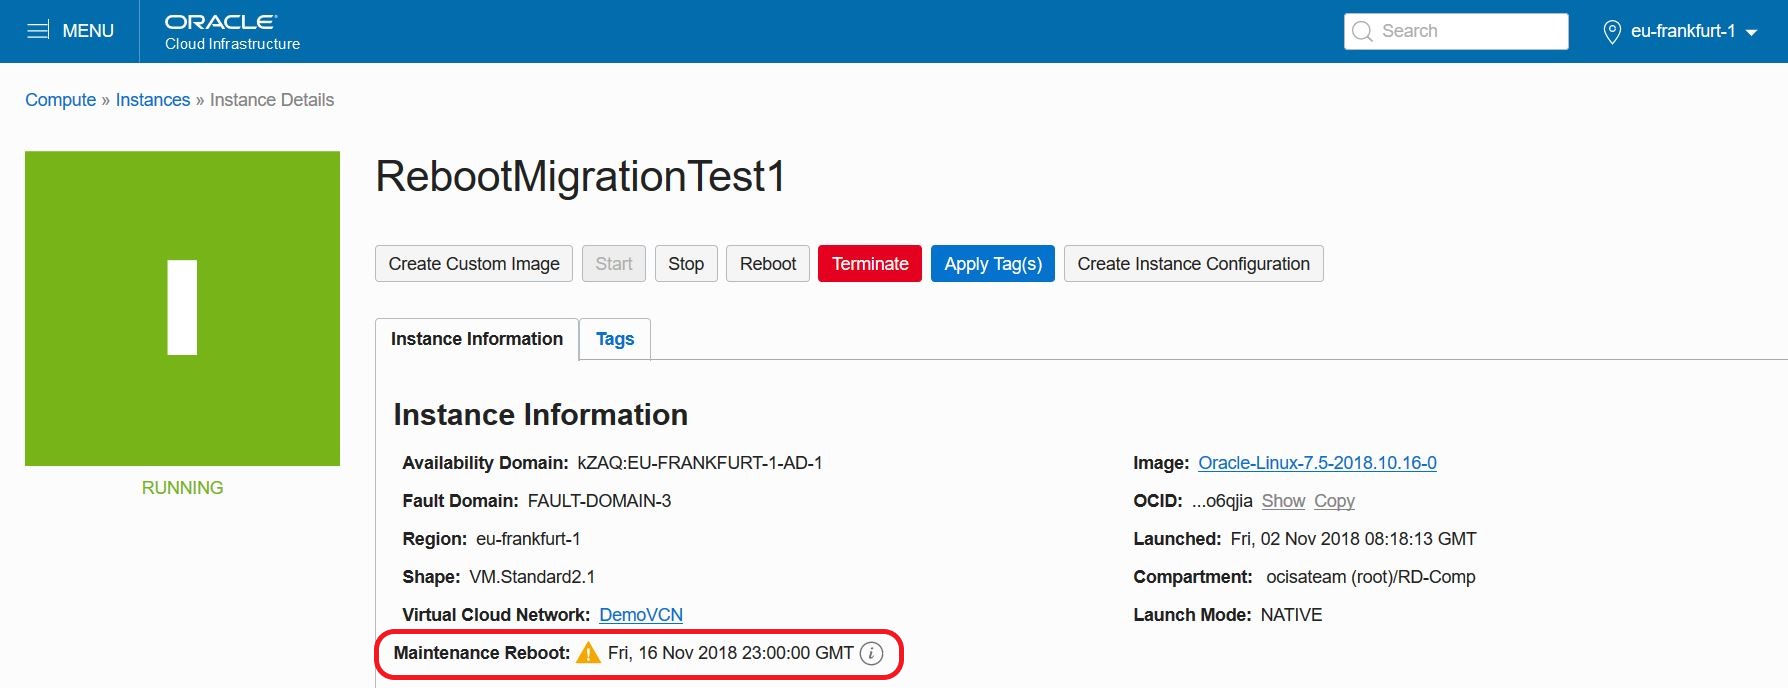Click the maintenance reboot warning triangle
1788x688 pixels.
[x=589, y=653]
